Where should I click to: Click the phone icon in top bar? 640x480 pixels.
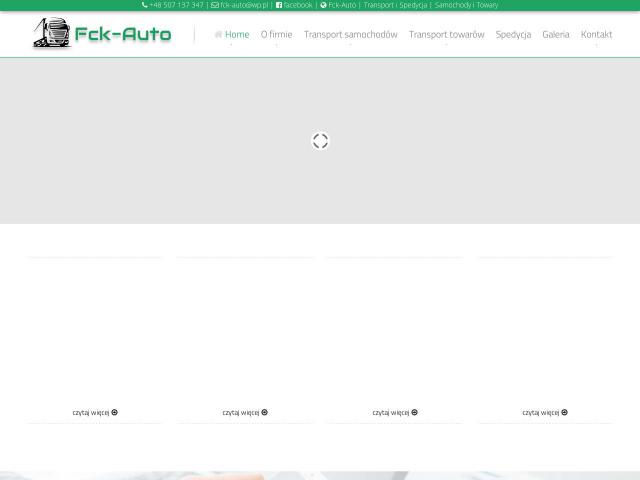(144, 5)
